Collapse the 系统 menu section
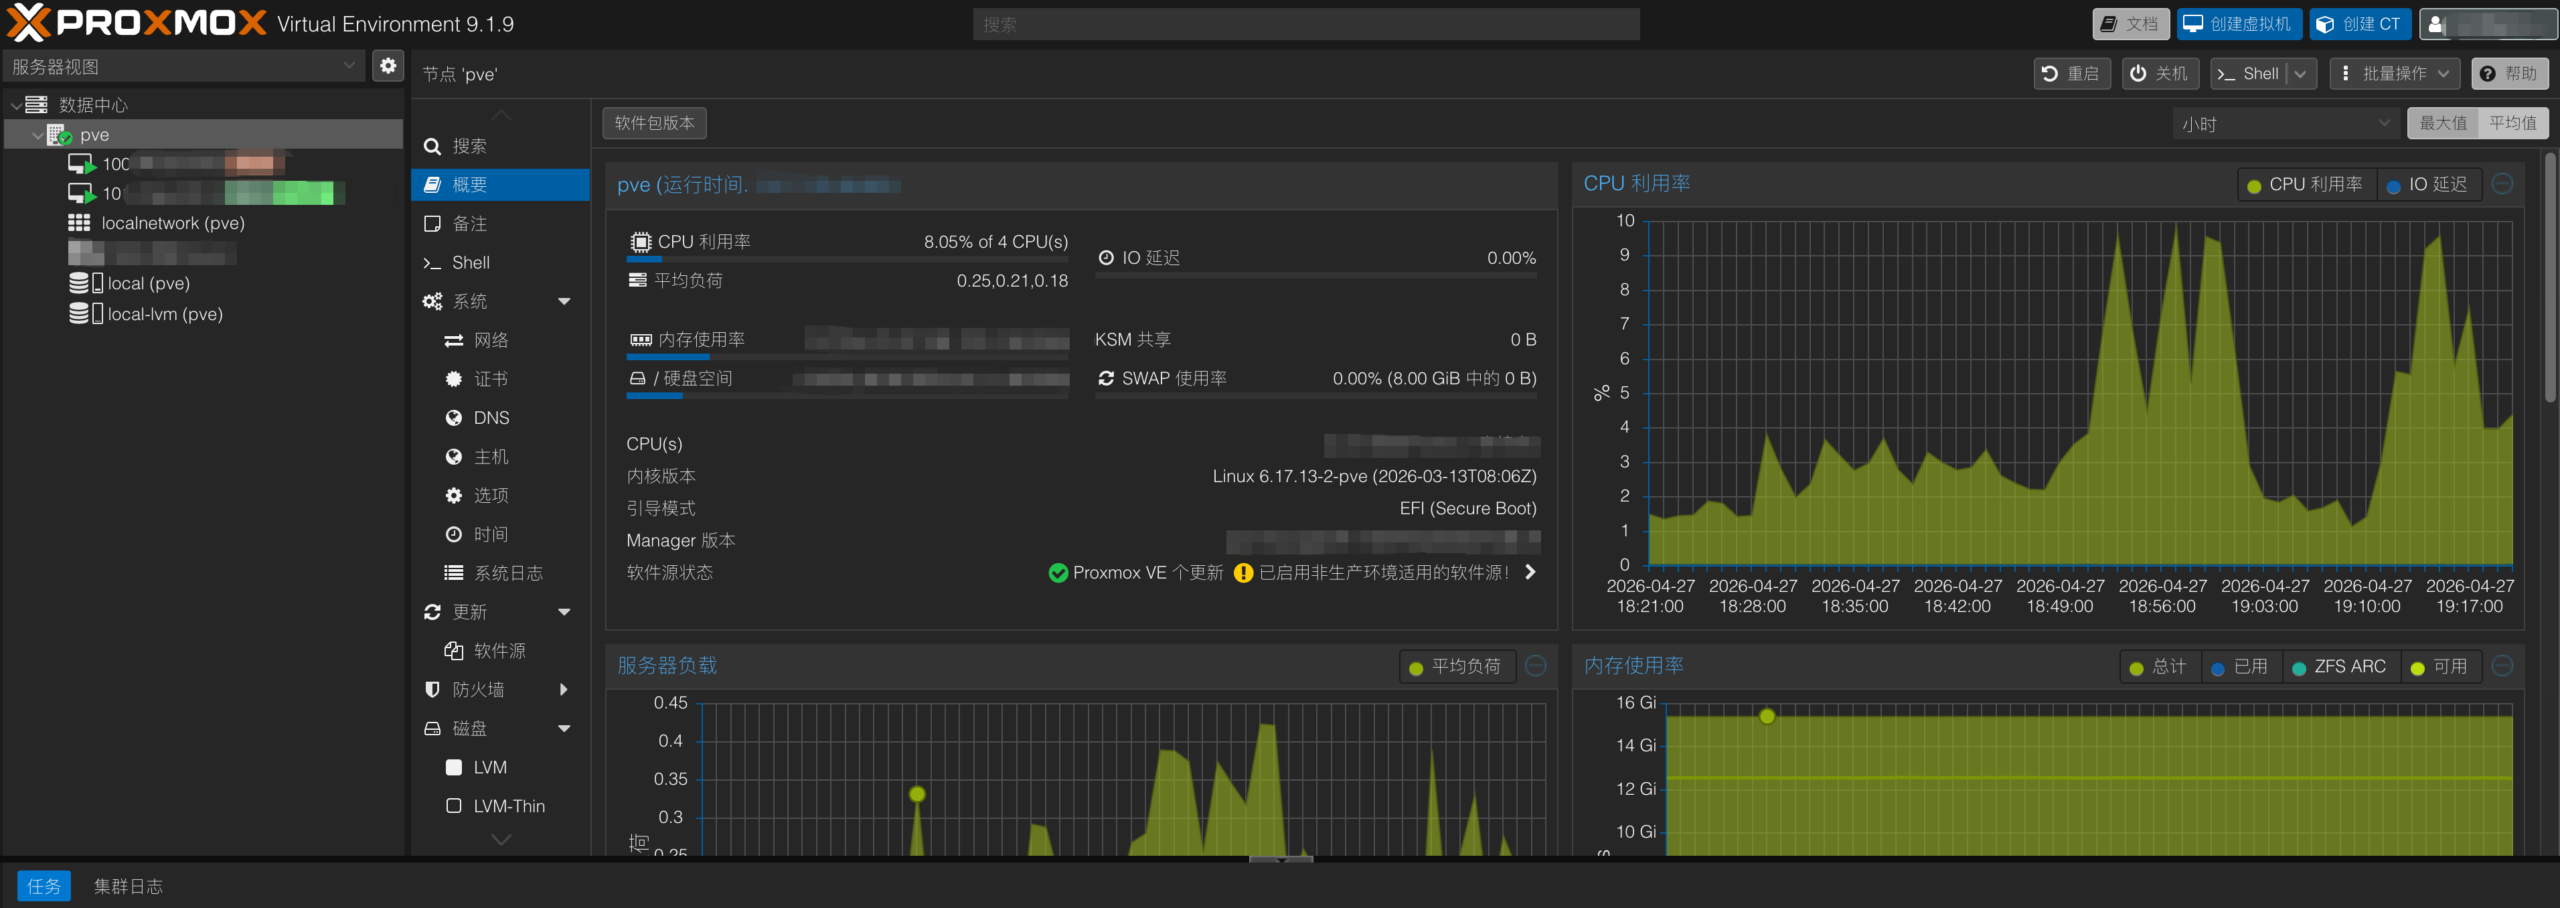 [x=565, y=301]
